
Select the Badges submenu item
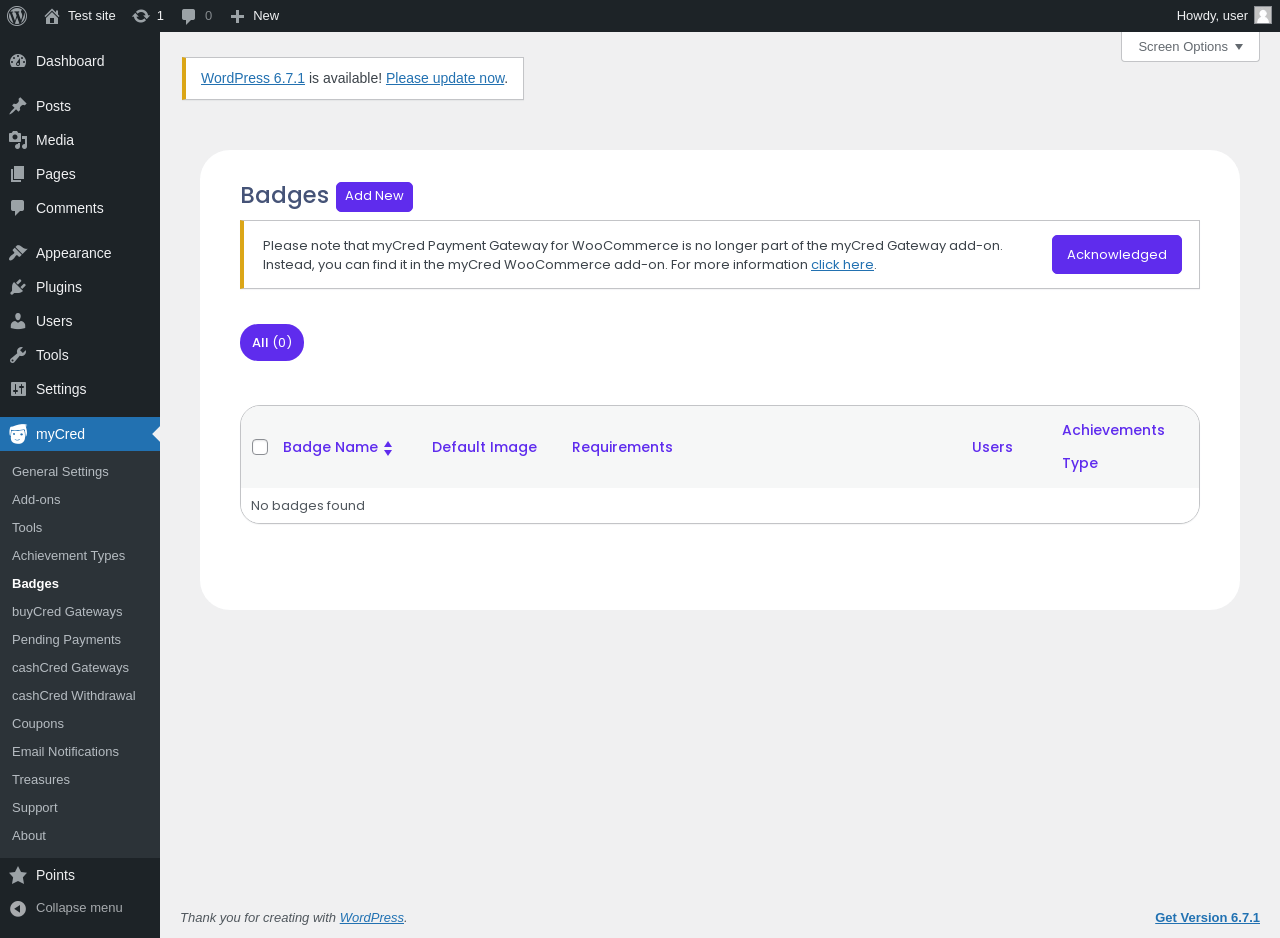(x=35, y=583)
